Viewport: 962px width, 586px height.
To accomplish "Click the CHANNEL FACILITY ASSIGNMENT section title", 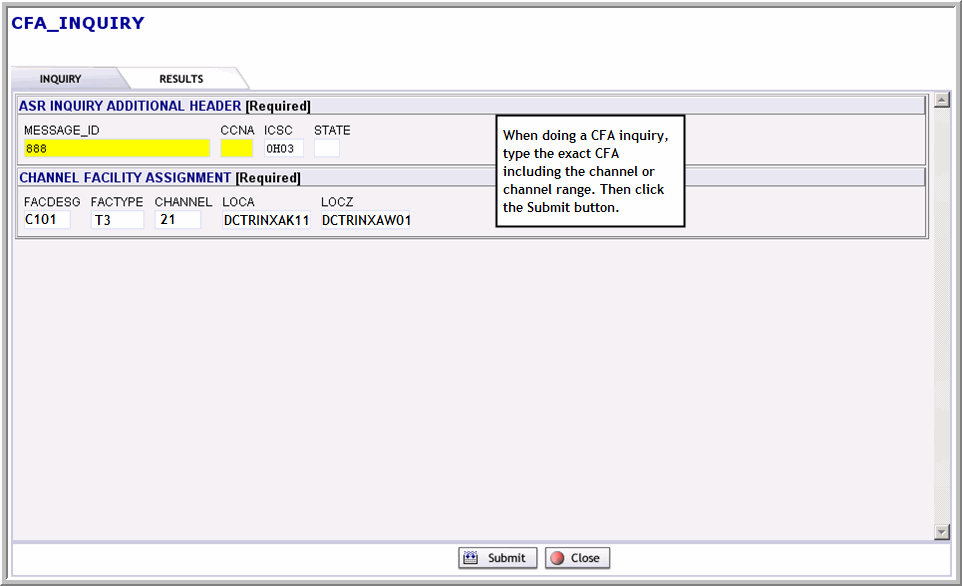I will click(x=125, y=178).
